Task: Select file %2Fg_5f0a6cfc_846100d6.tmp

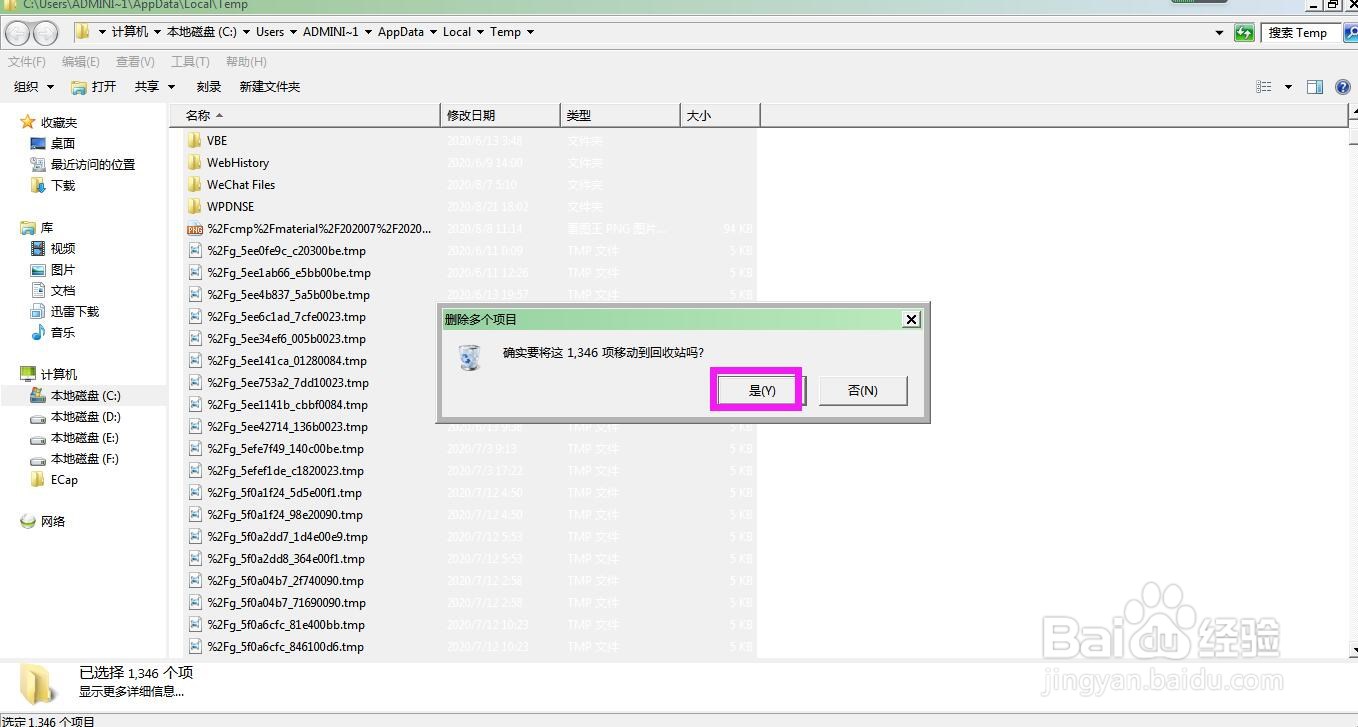Action: pyautogui.click(x=285, y=646)
